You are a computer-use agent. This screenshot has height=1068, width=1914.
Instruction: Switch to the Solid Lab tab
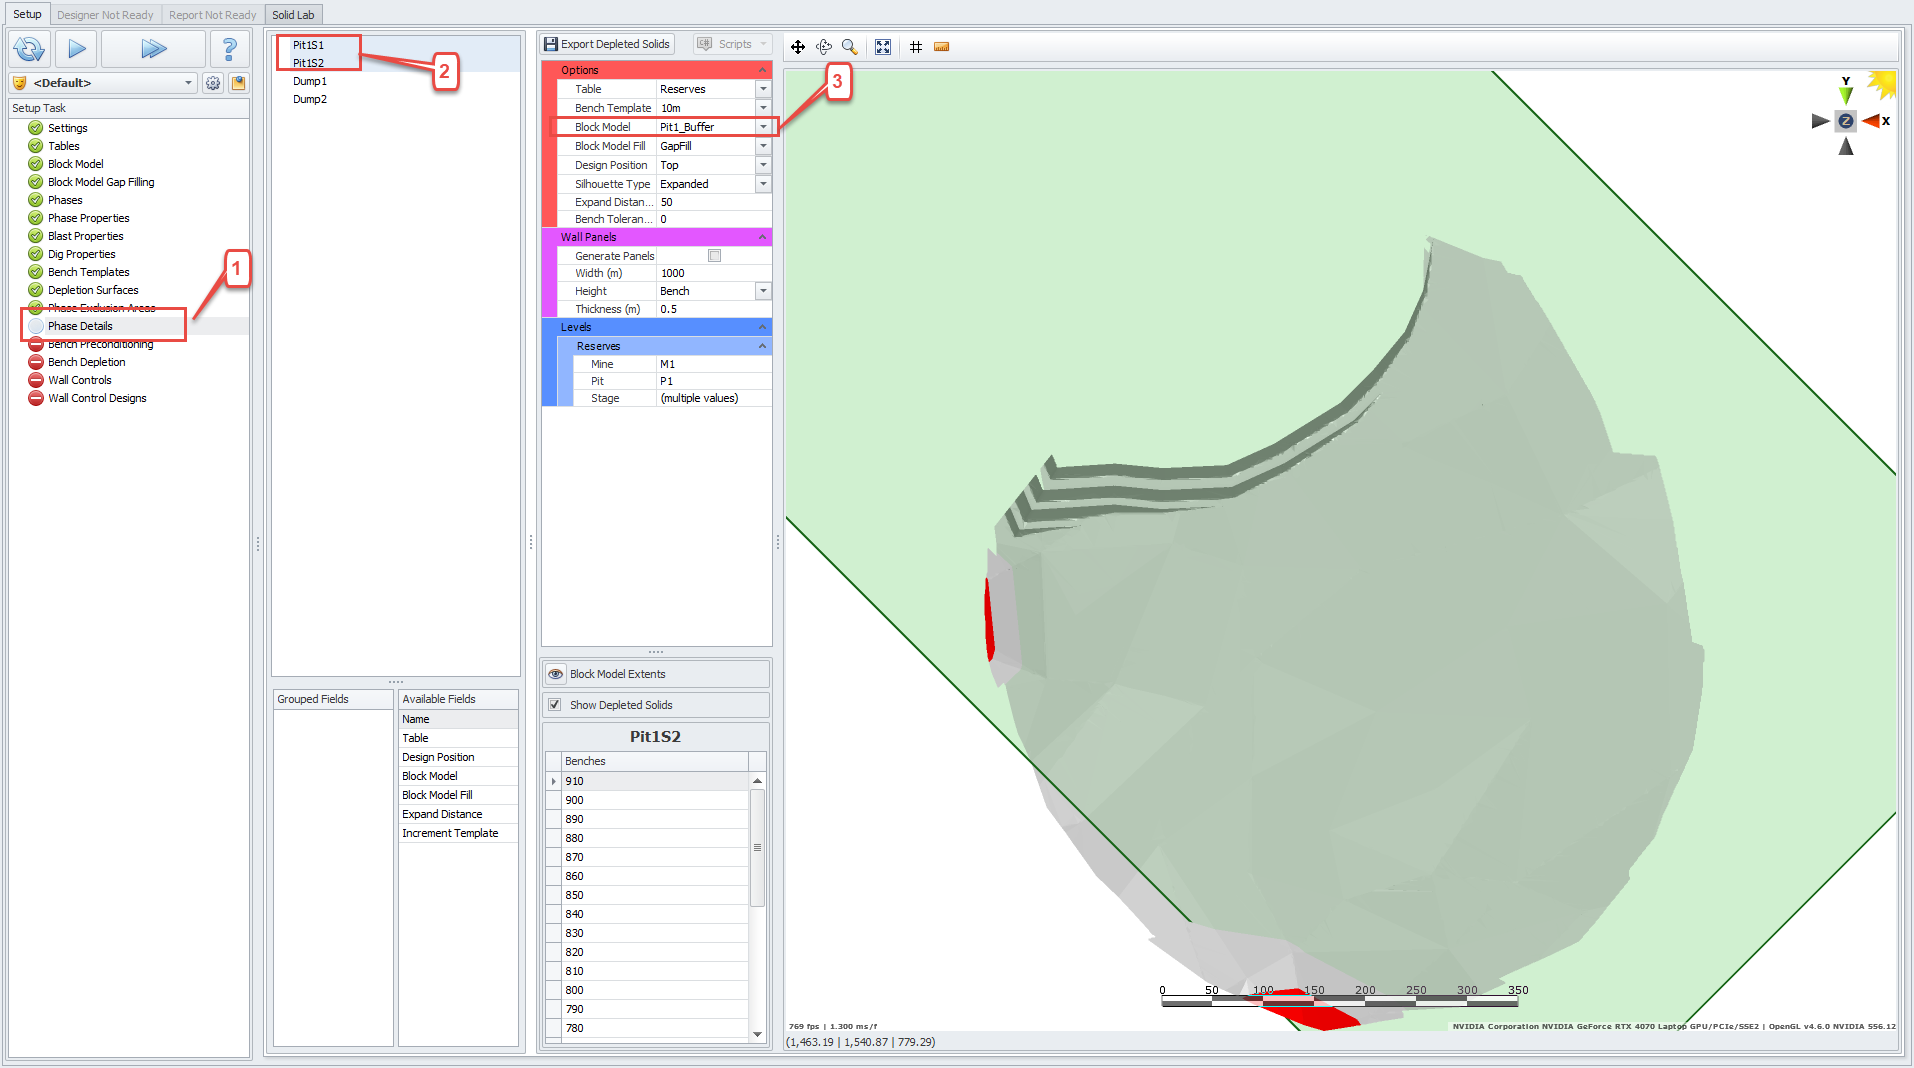293,15
